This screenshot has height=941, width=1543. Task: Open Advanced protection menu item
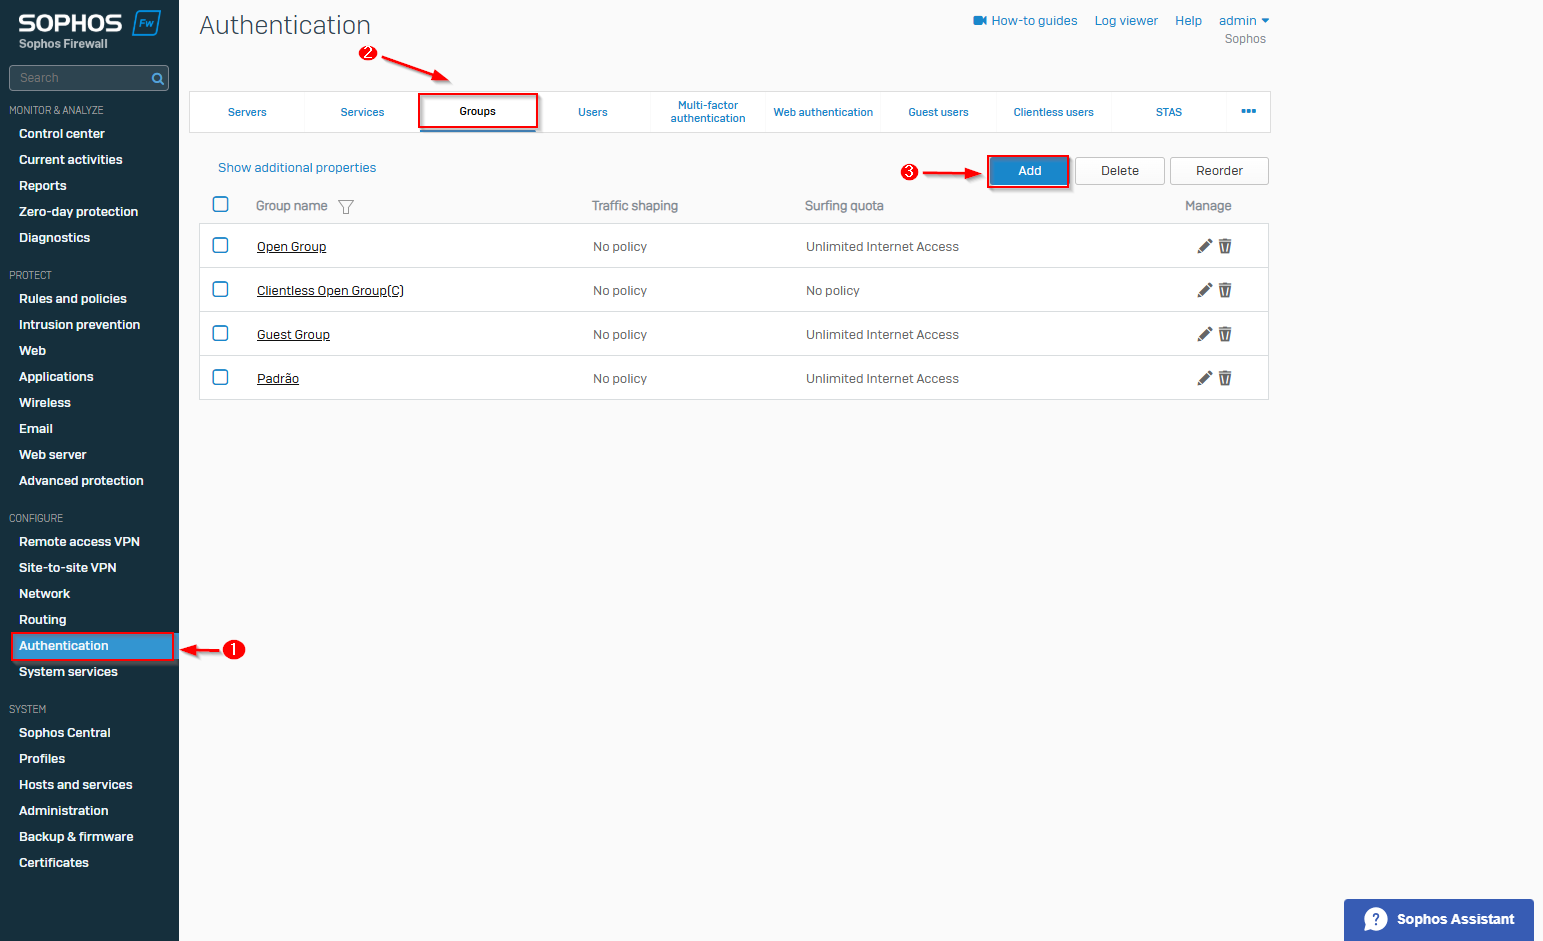82,481
